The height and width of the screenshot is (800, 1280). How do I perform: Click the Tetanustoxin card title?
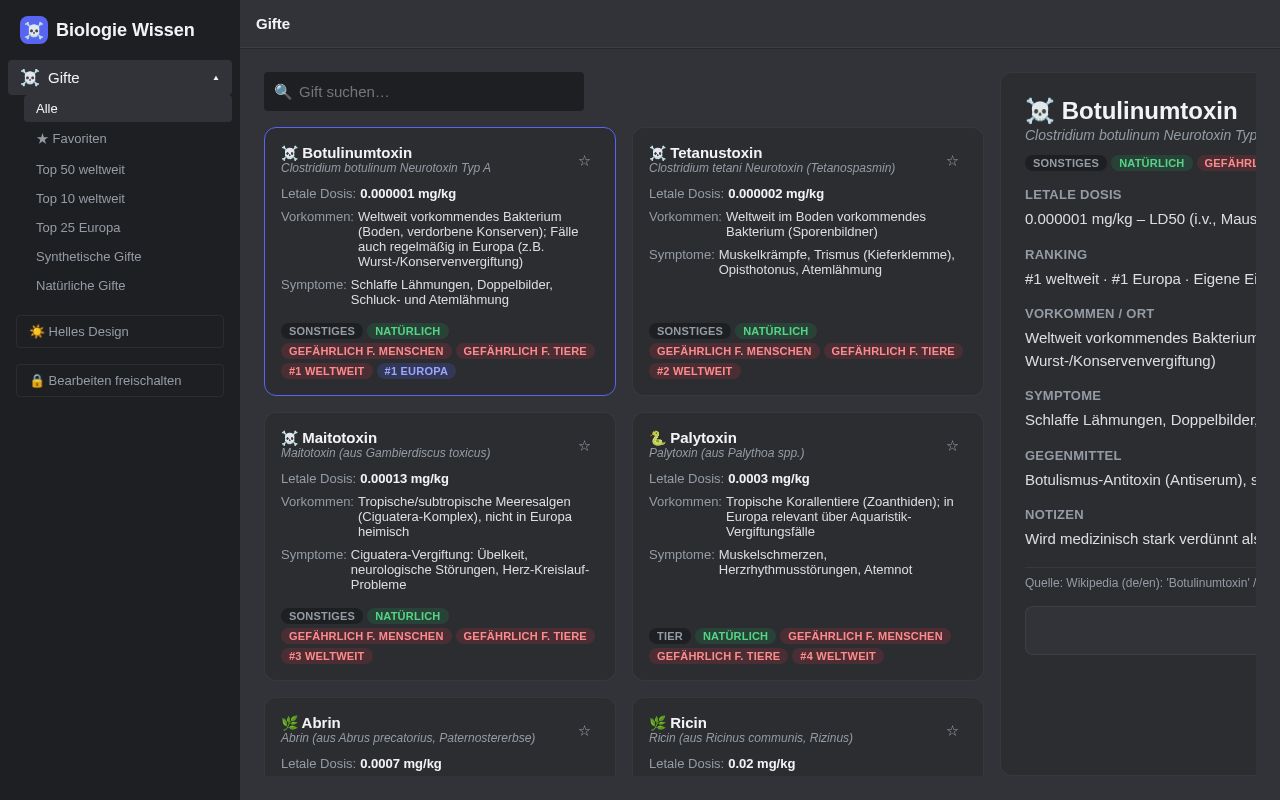pyautogui.click(x=716, y=153)
